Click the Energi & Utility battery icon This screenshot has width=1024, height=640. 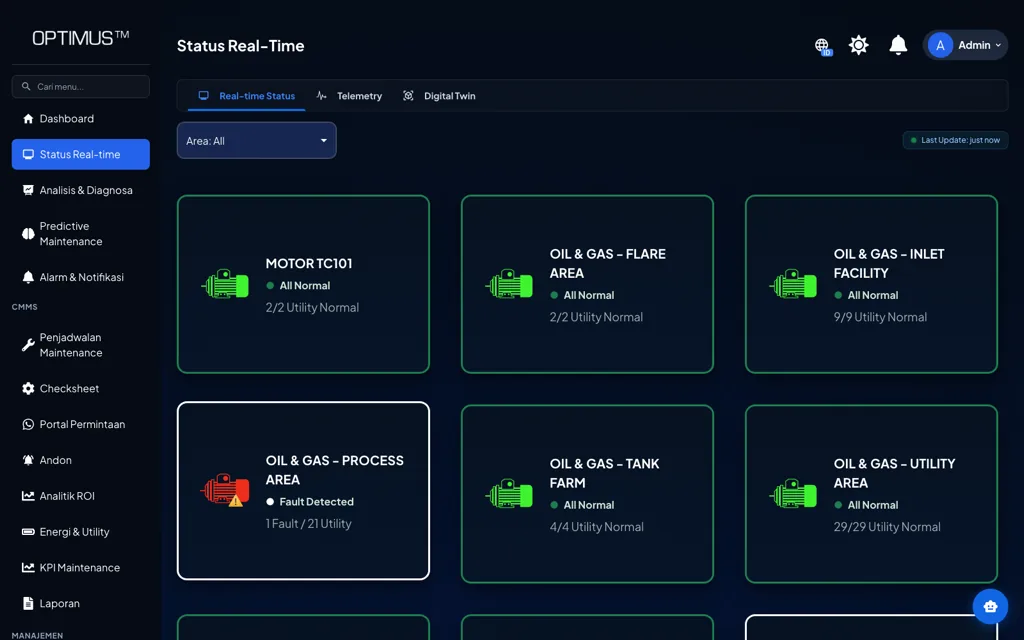28,532
